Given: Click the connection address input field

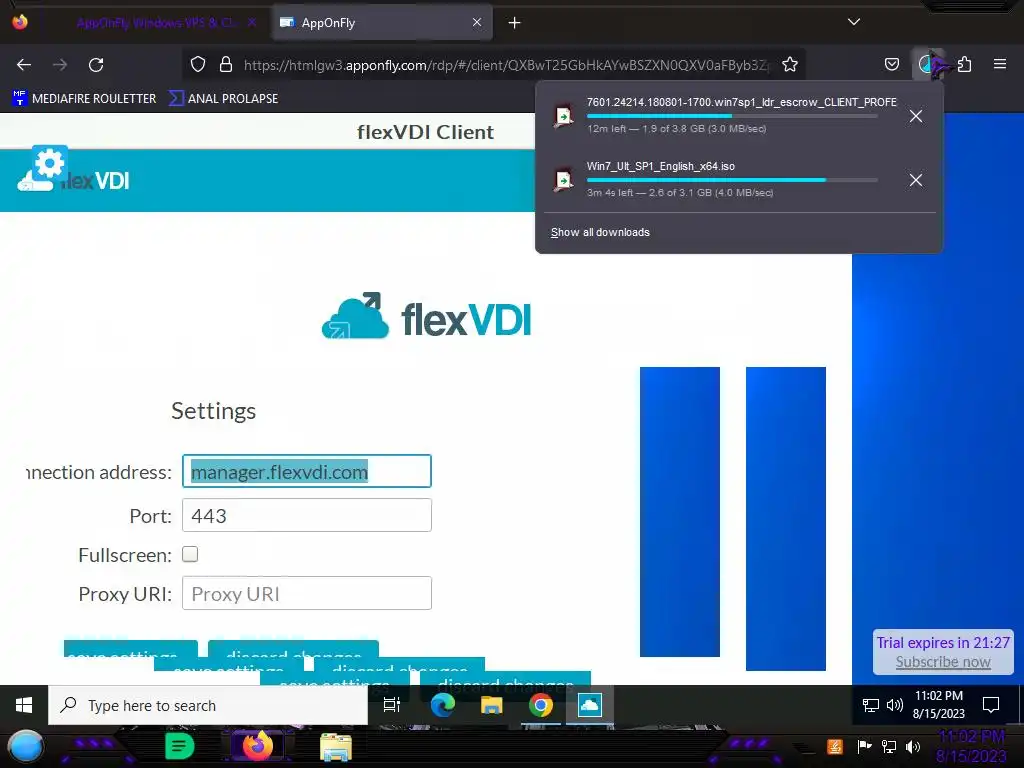Looking at the screenshot, I should click(306, 471).
